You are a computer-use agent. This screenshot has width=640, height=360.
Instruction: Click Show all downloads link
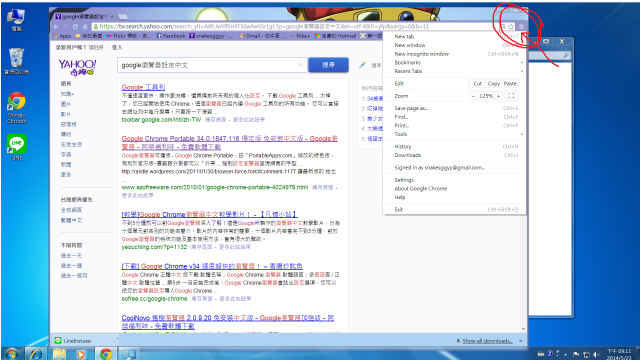(x=487, y=341)
